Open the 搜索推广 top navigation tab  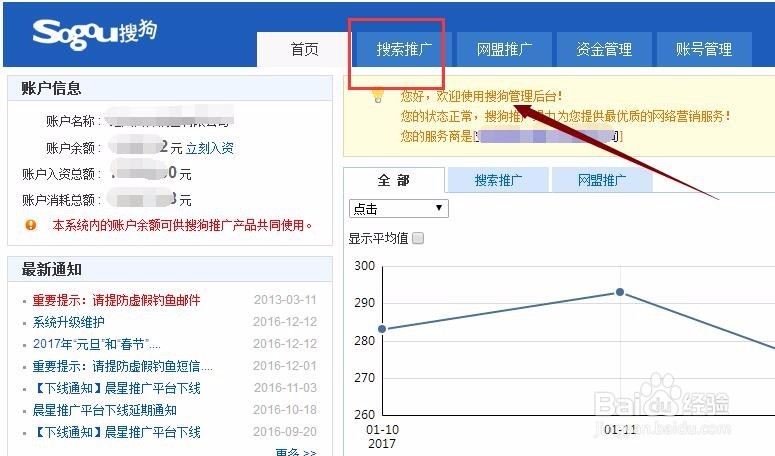(x=404, y=49)
